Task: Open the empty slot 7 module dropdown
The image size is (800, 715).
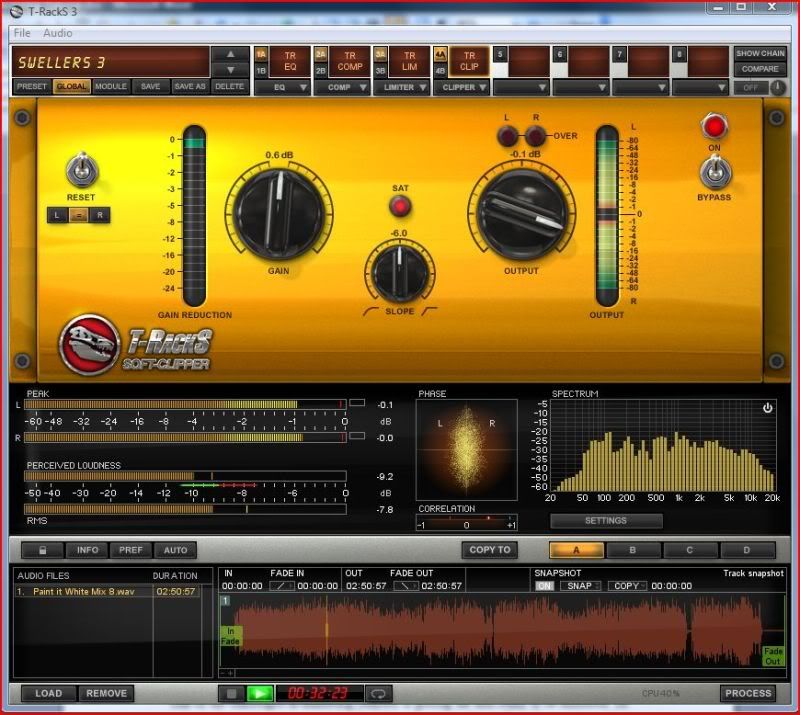Action: [641, 87]
